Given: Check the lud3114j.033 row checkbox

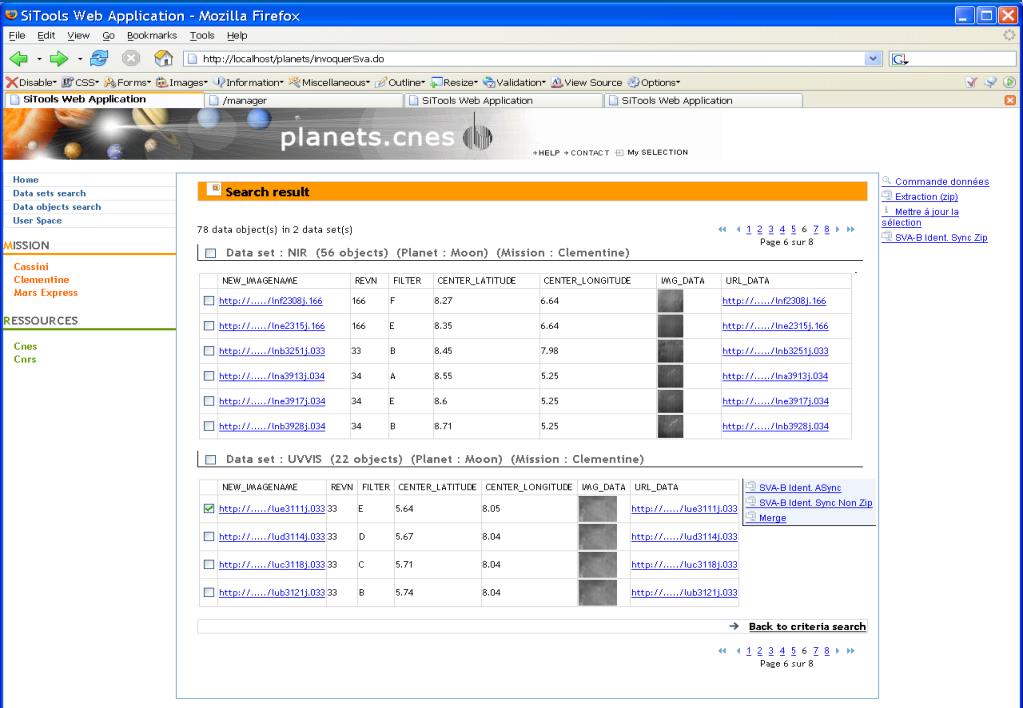Looking at the screenshot, I should point(209,536).
